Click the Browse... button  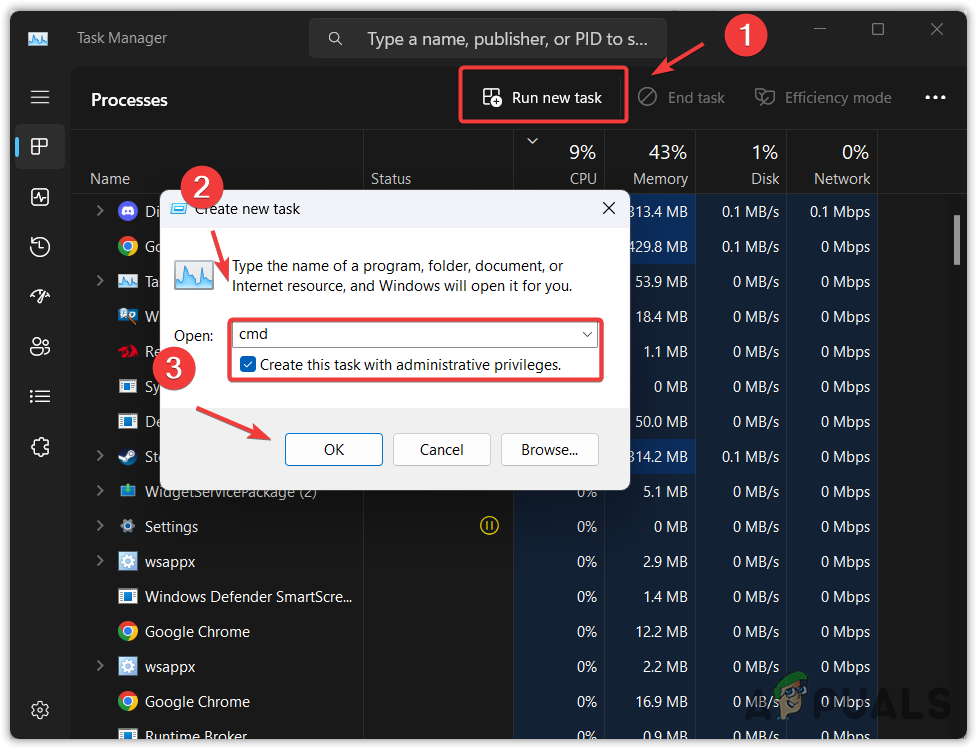pos(550,449)
